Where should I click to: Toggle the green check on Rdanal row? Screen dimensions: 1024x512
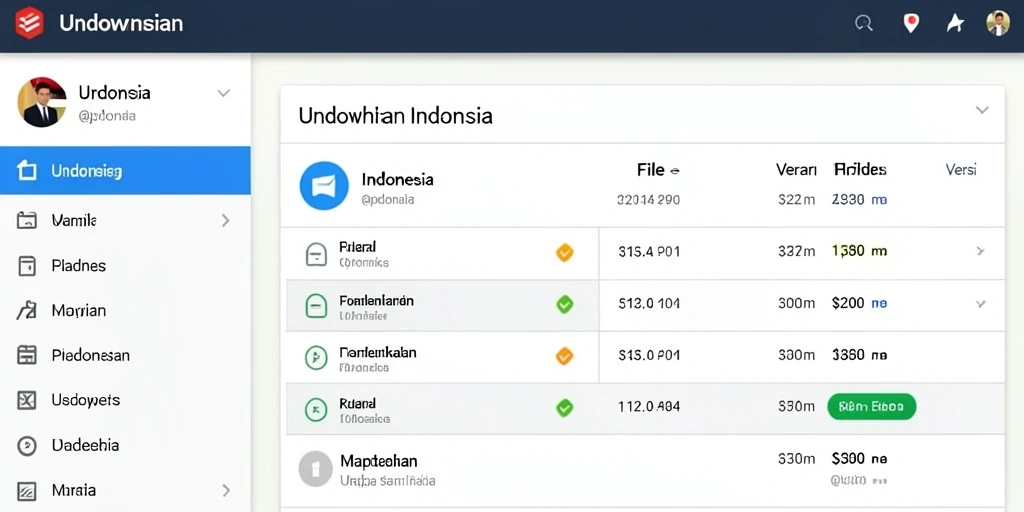click(564, 408)
